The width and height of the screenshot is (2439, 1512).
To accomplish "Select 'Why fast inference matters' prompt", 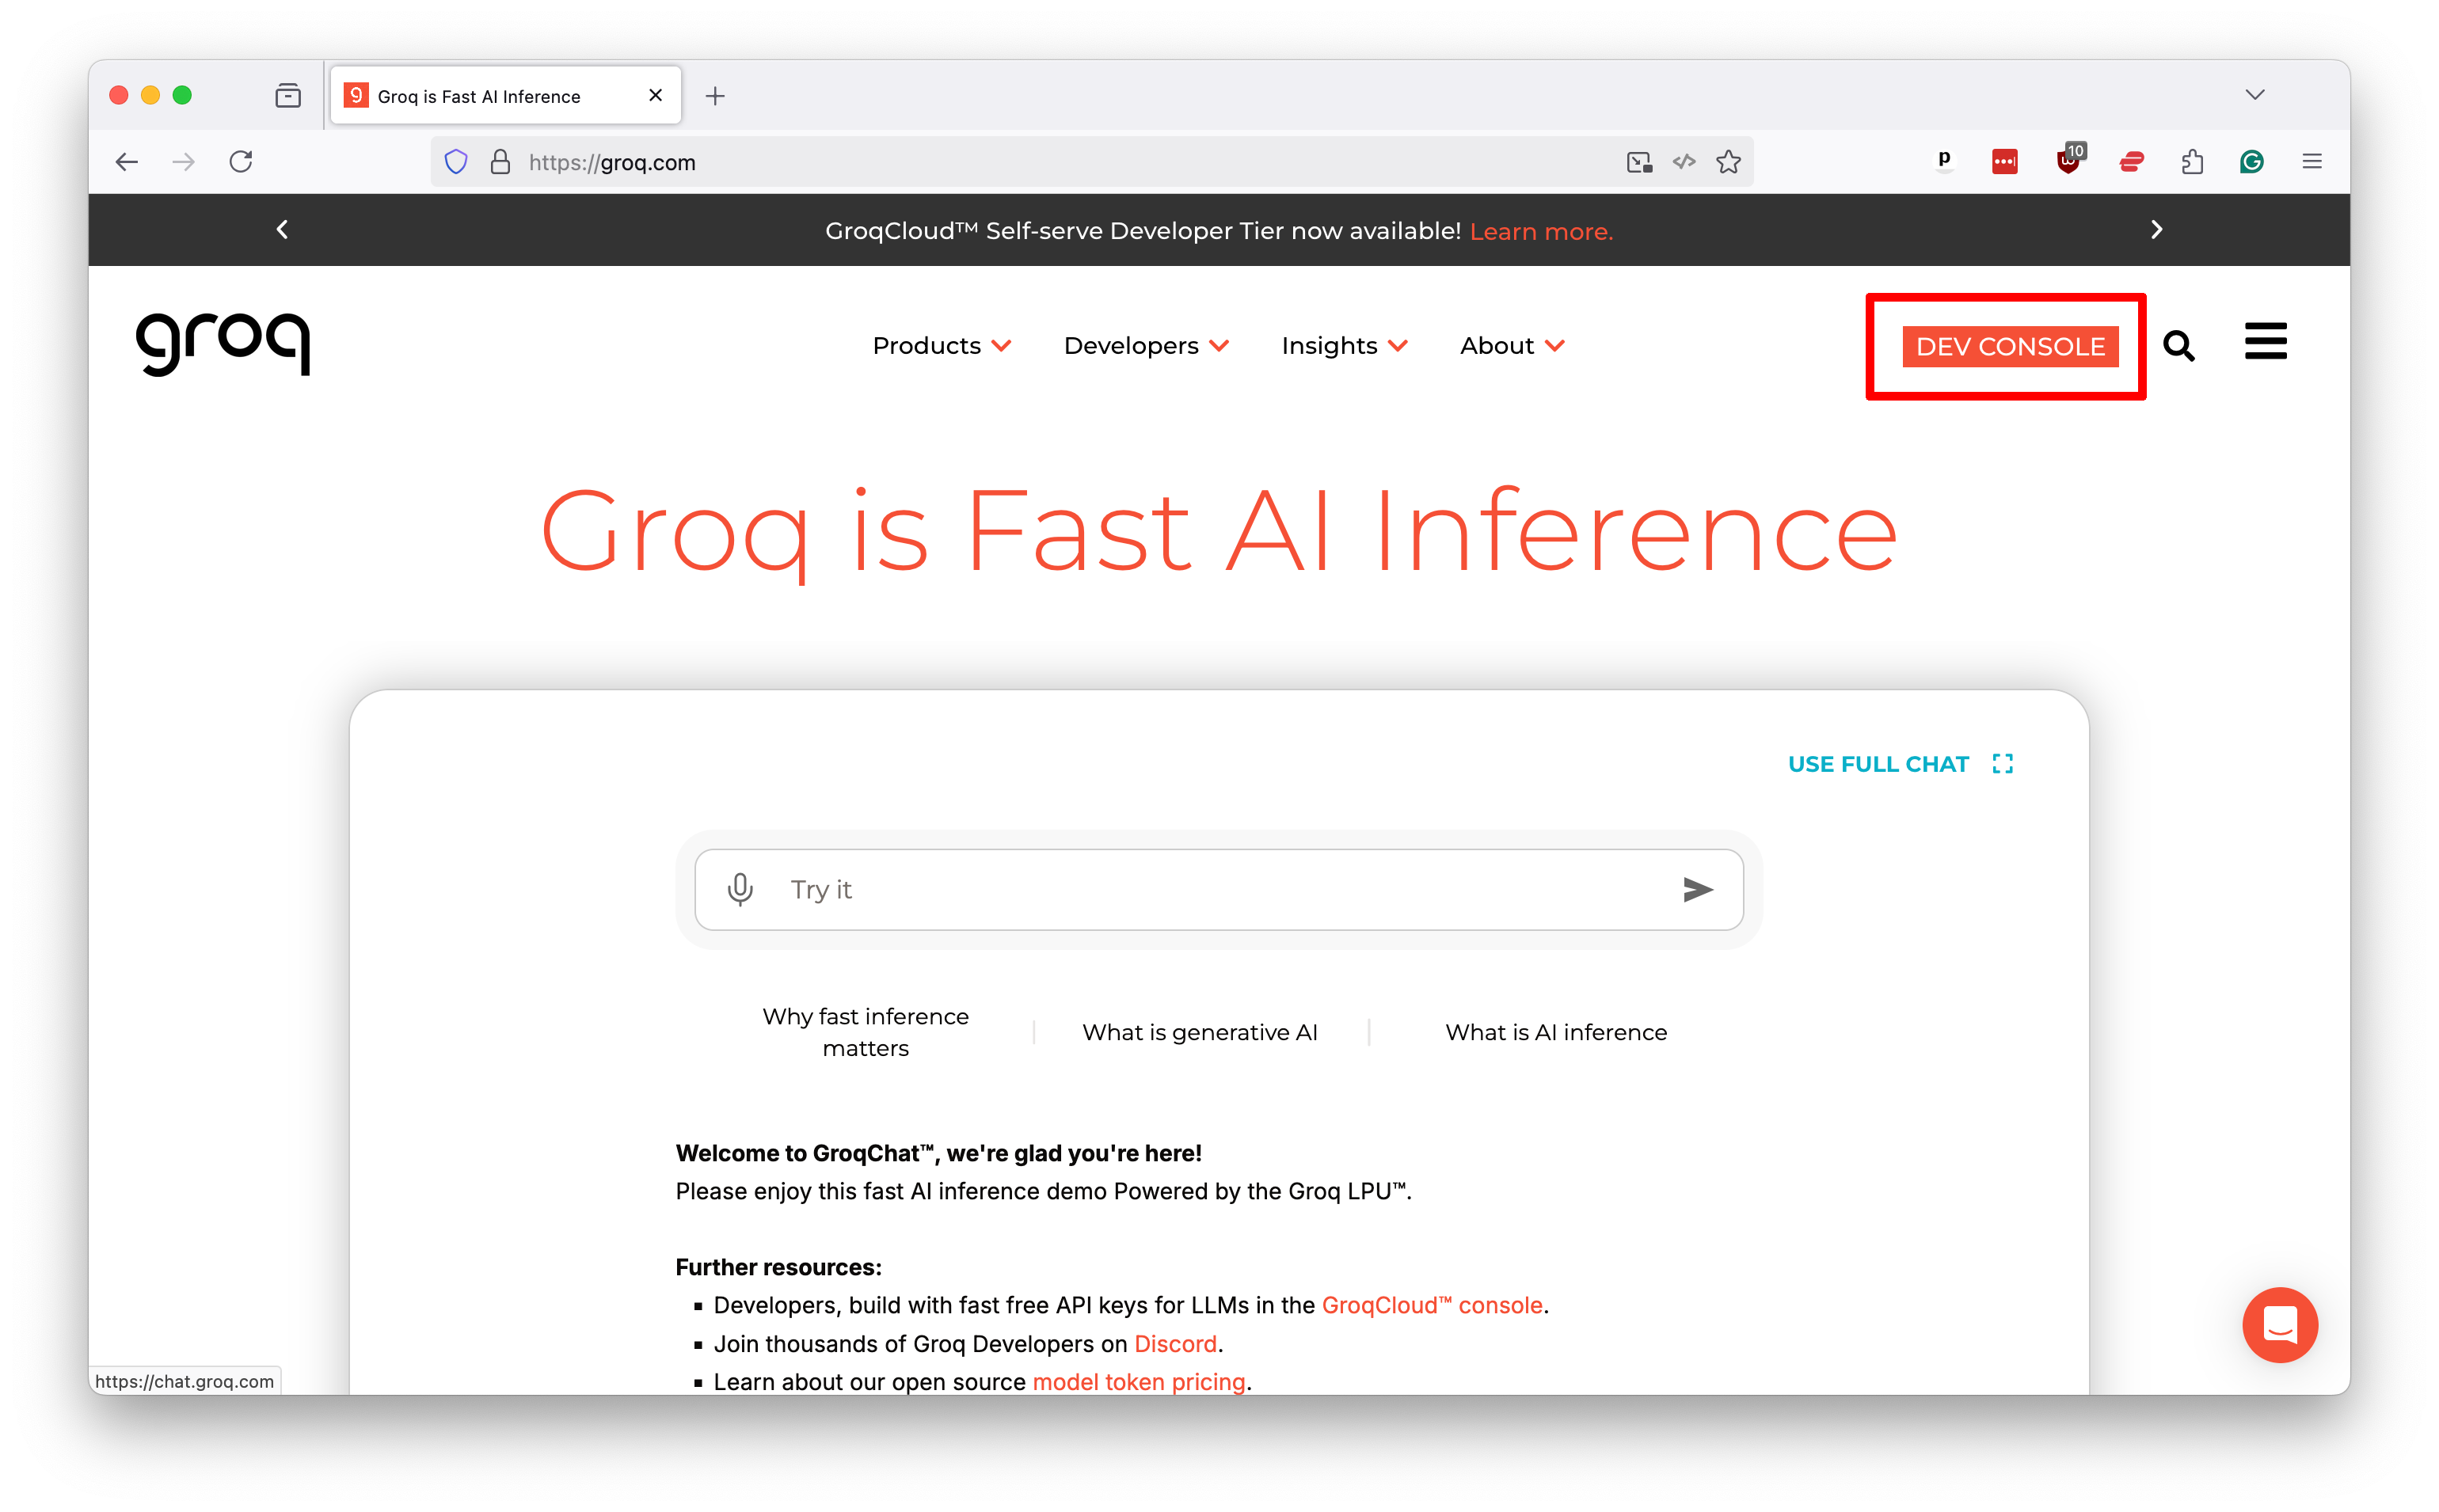I will pyautogui.click(x=865, y=1032).
